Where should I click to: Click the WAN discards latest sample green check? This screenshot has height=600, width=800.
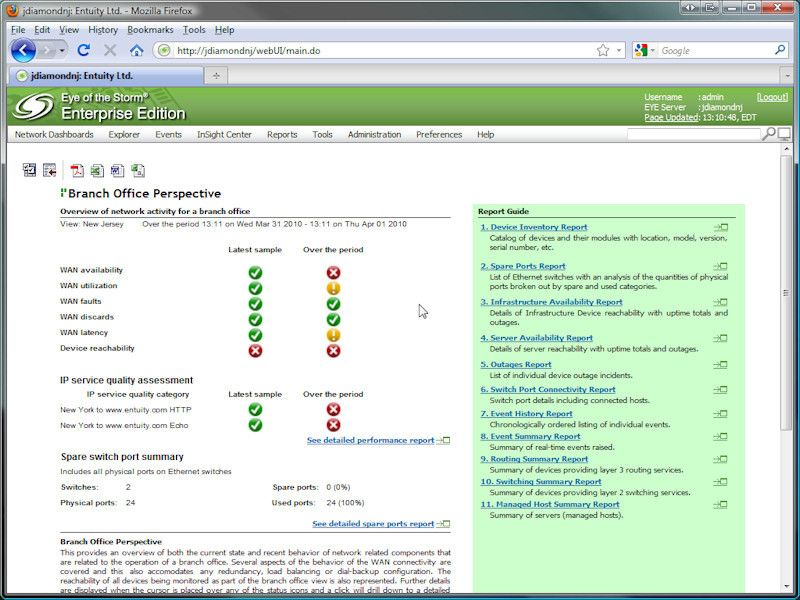pos(255,319)
